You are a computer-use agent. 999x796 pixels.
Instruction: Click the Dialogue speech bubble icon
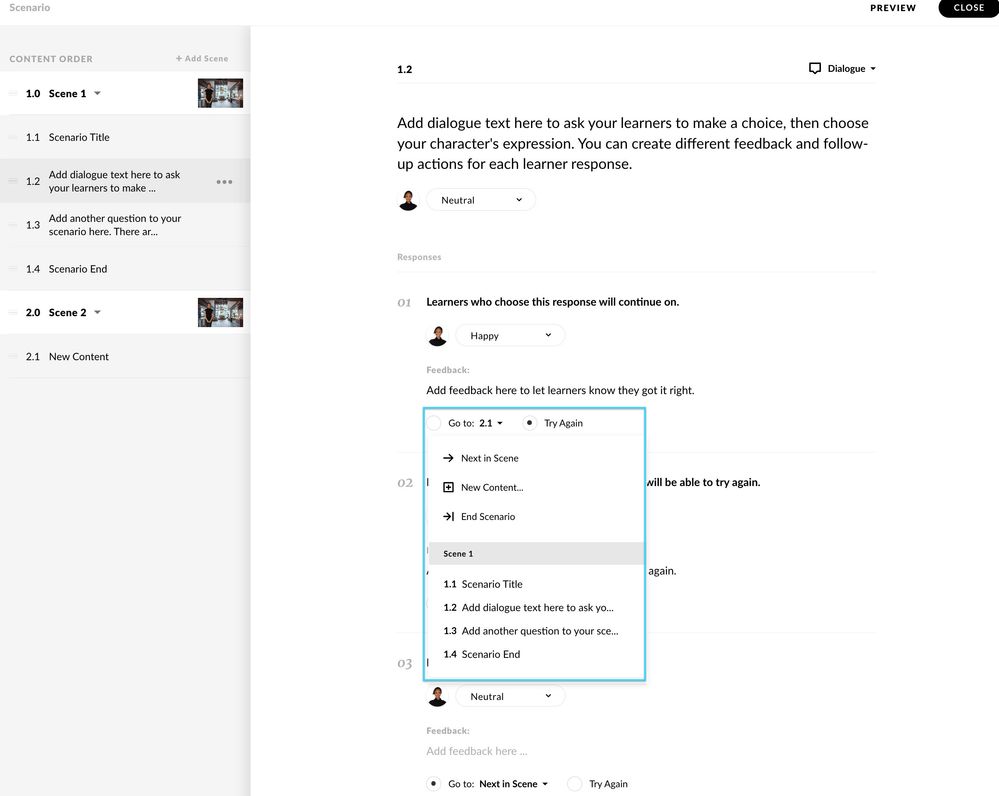pos(814,68)
